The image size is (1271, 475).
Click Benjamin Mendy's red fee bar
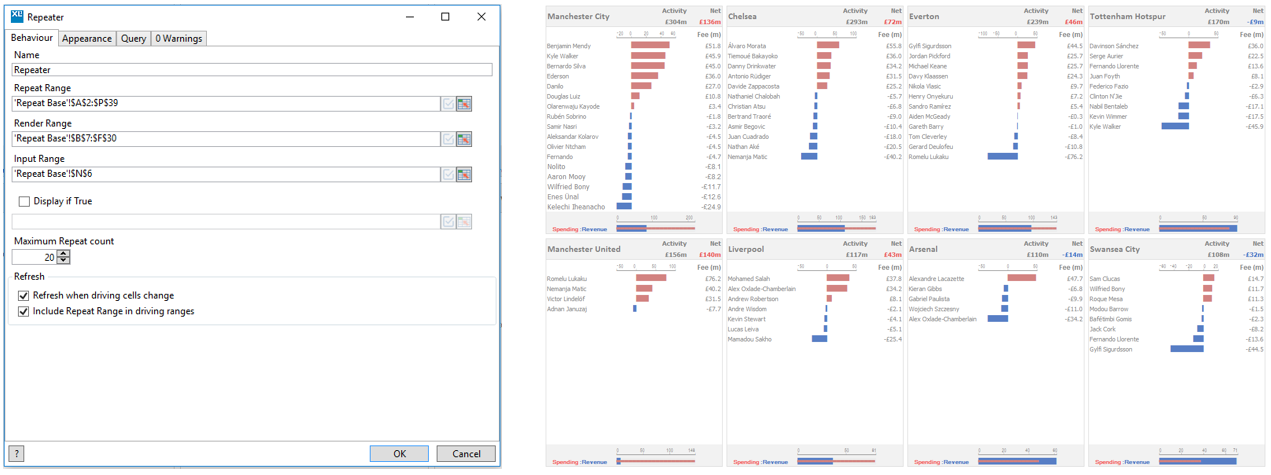click(650, 46)
